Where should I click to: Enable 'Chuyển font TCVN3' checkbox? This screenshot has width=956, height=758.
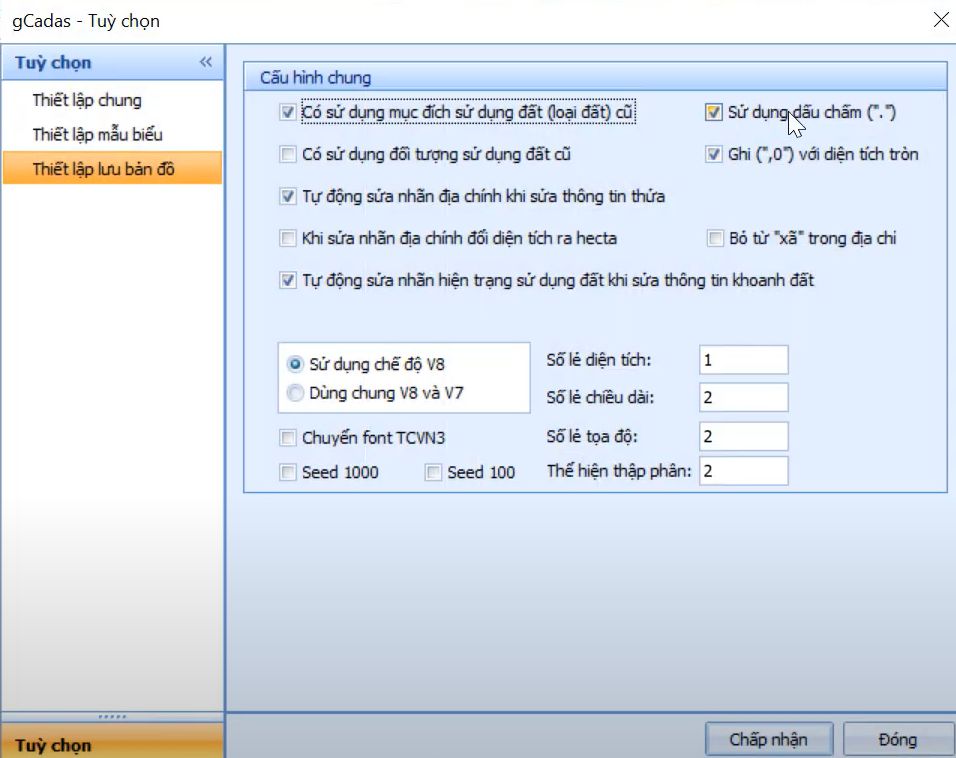[288, 438]
